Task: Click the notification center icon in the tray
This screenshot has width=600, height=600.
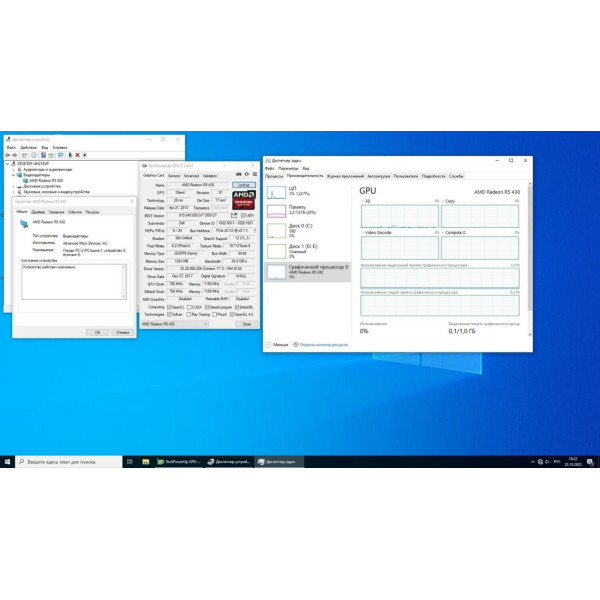Action: [590, 462]
